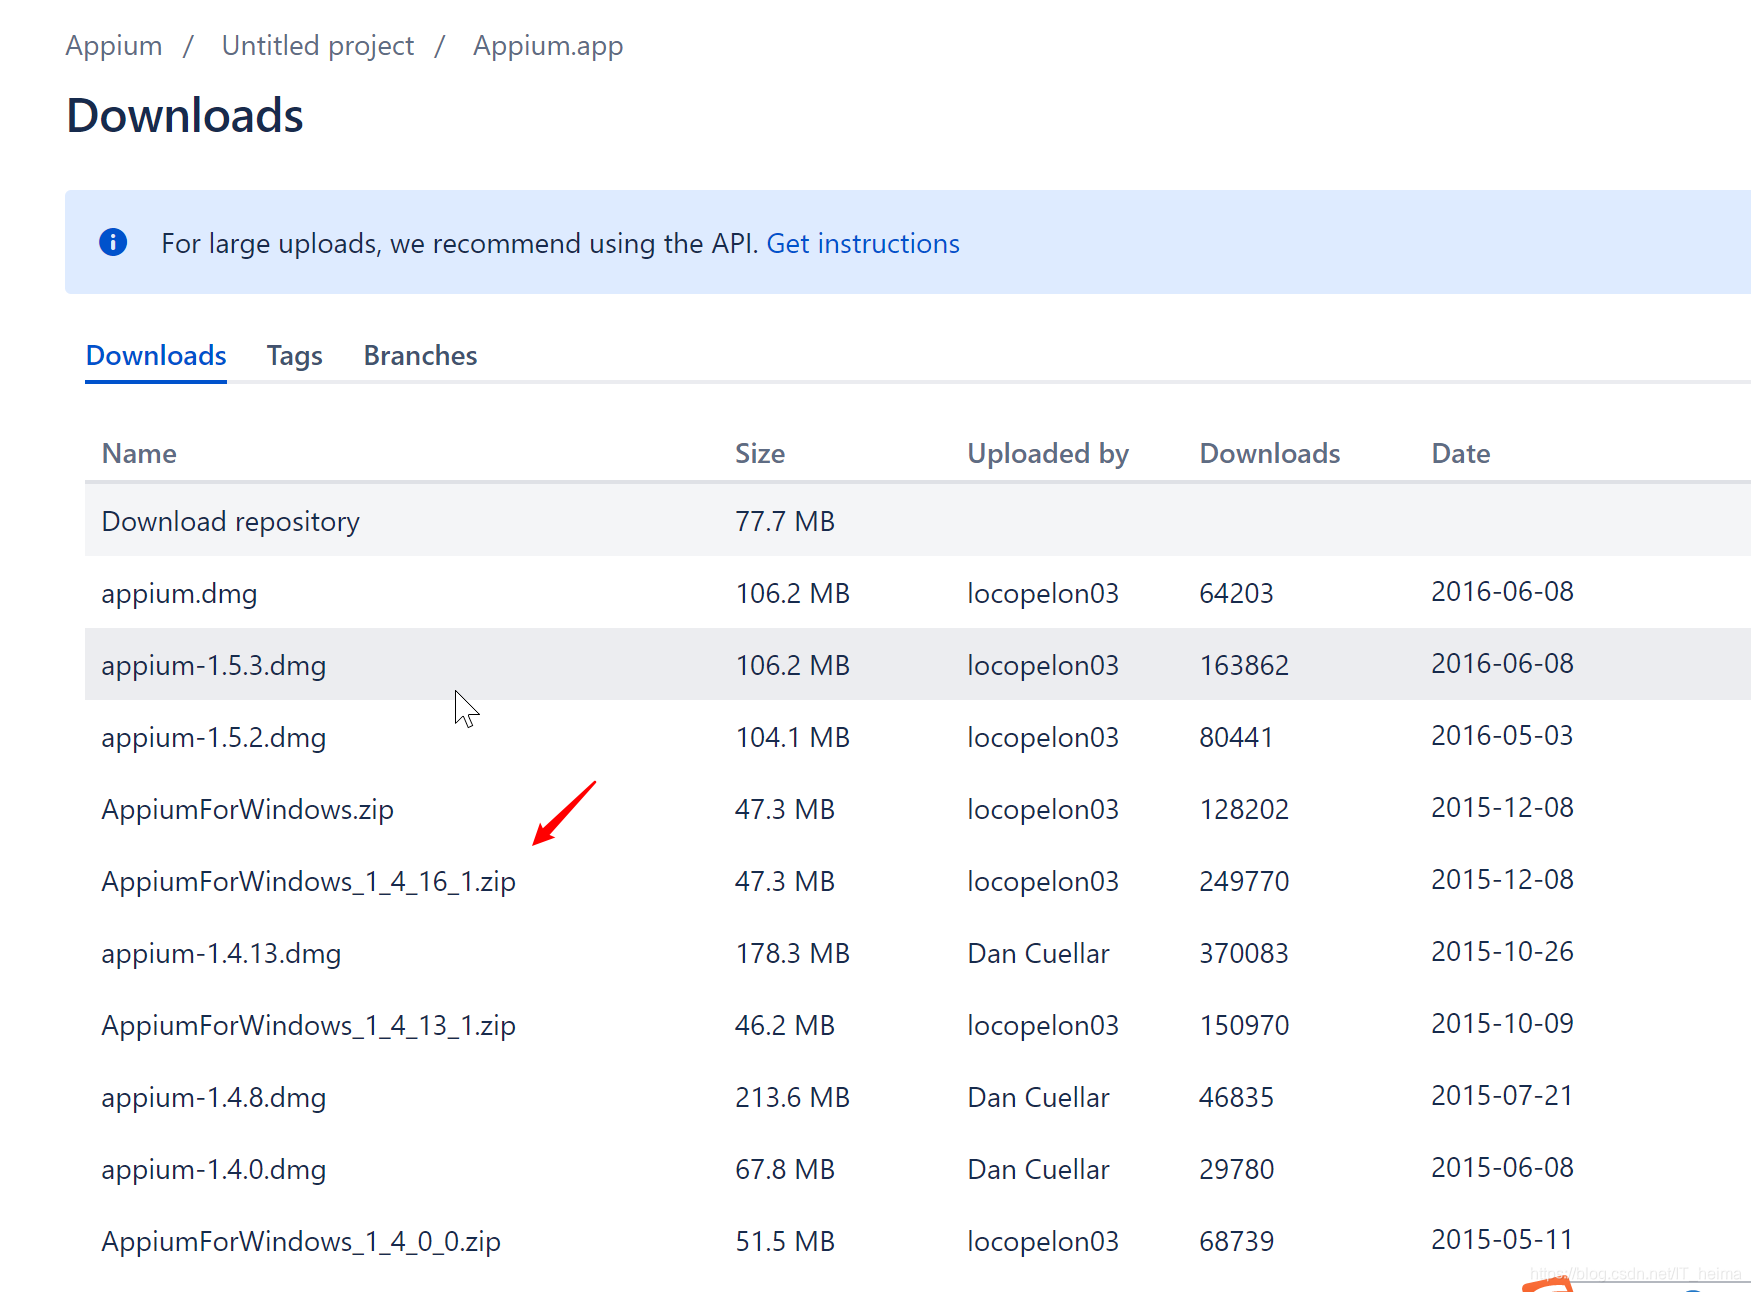Click the 178.3 MB size cell

[x=792, y=954]
